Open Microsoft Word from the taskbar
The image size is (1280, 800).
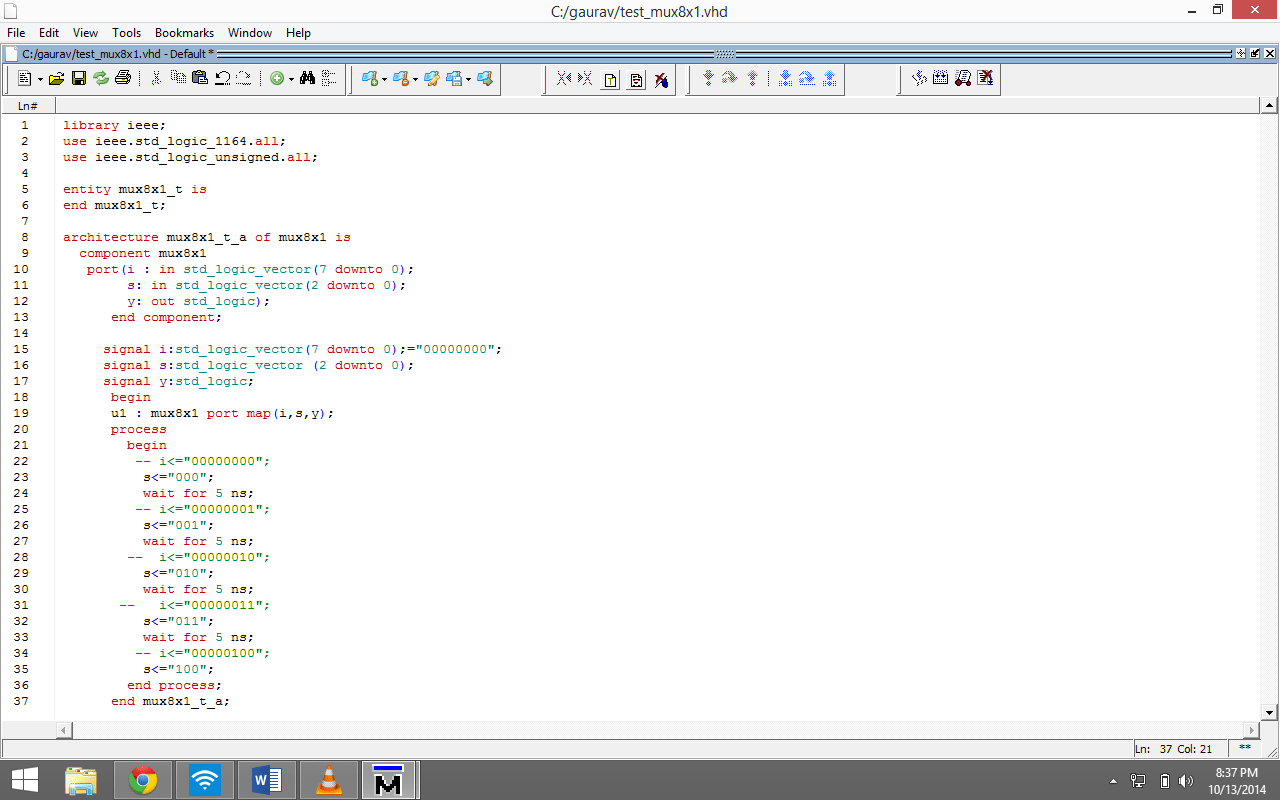(x=267, y=780)
